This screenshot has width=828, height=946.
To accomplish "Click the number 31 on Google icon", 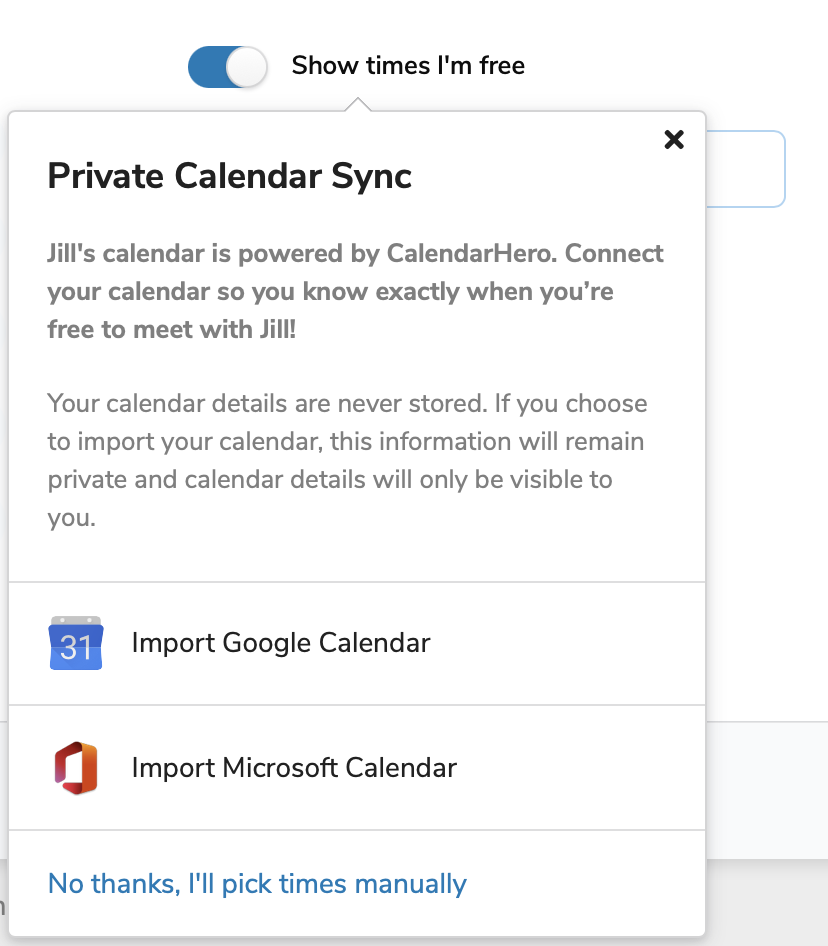I will [76, 648].
